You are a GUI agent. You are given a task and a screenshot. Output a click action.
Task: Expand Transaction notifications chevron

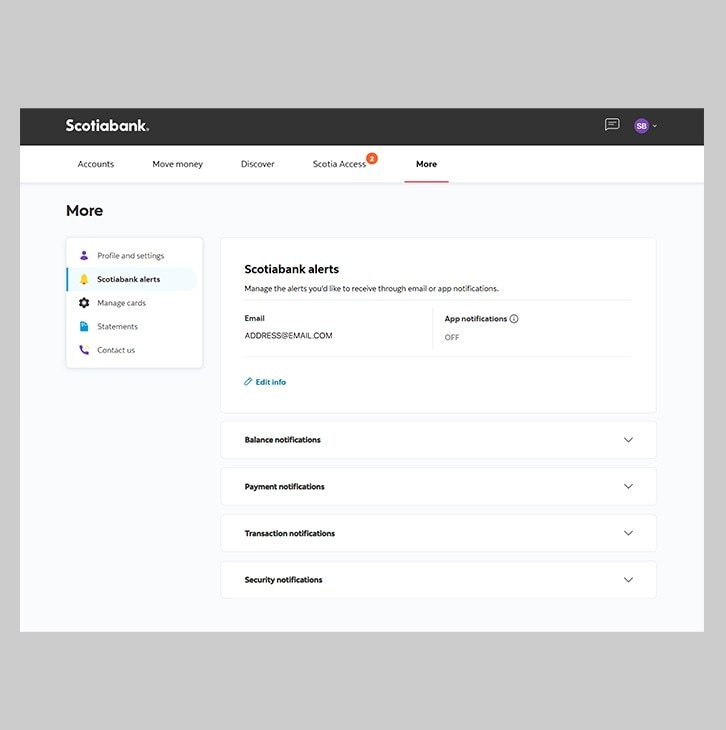[628, 533]
